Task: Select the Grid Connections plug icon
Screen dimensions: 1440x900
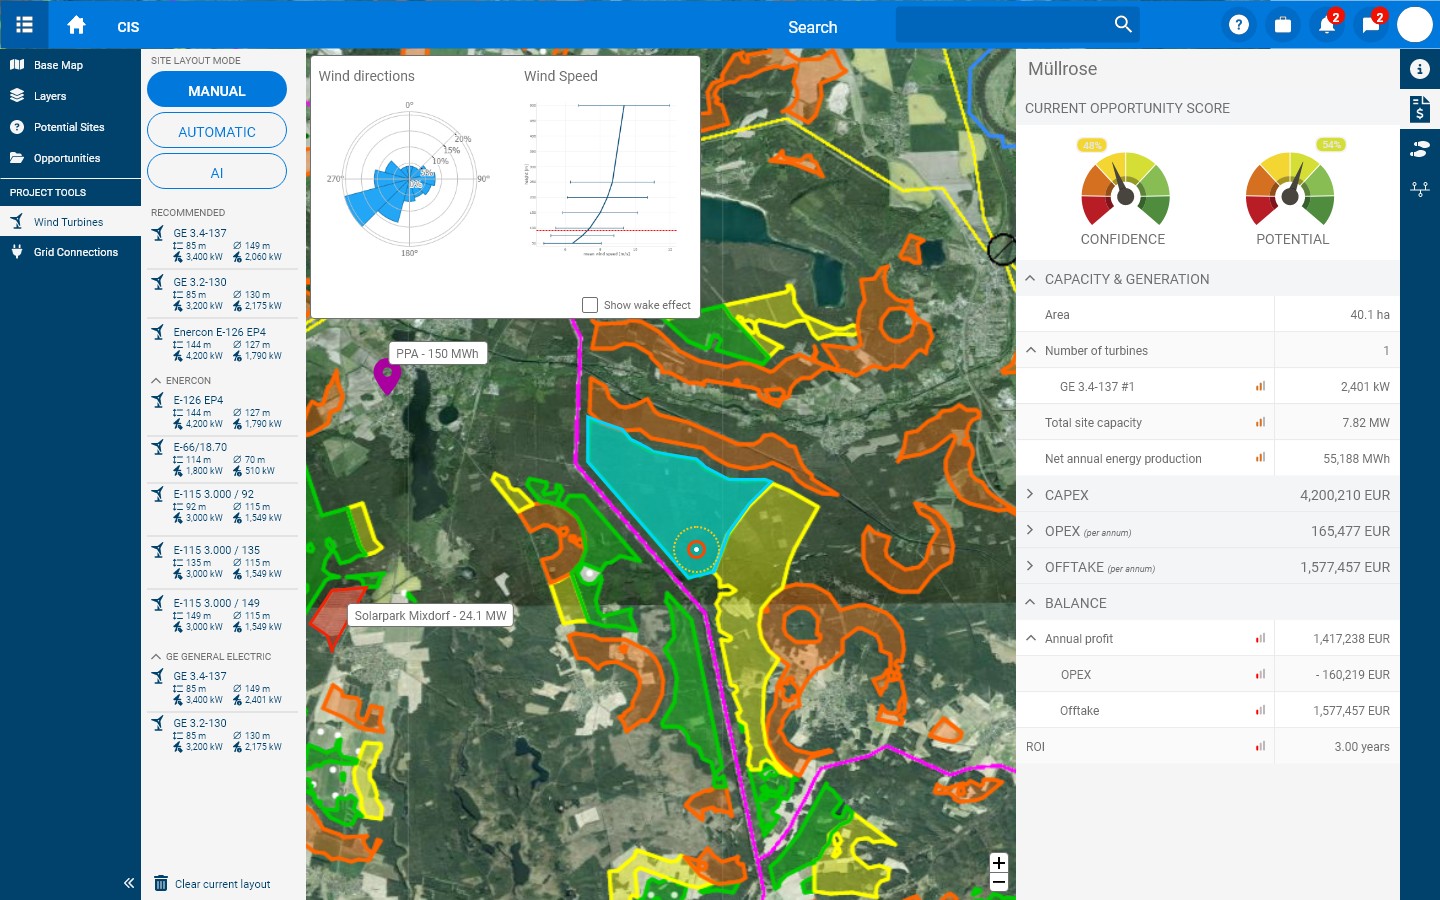Action: (17, 251)
